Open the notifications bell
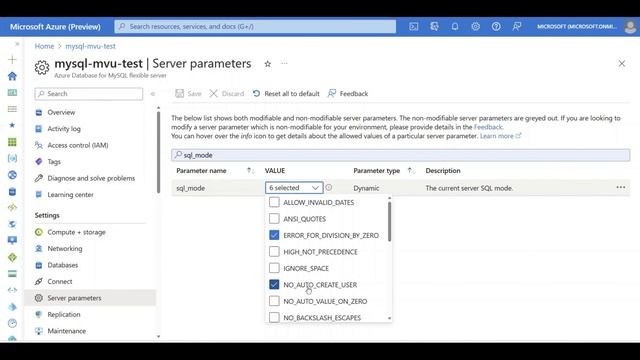This screenshot has height=360, width=640. pos(455,27)
